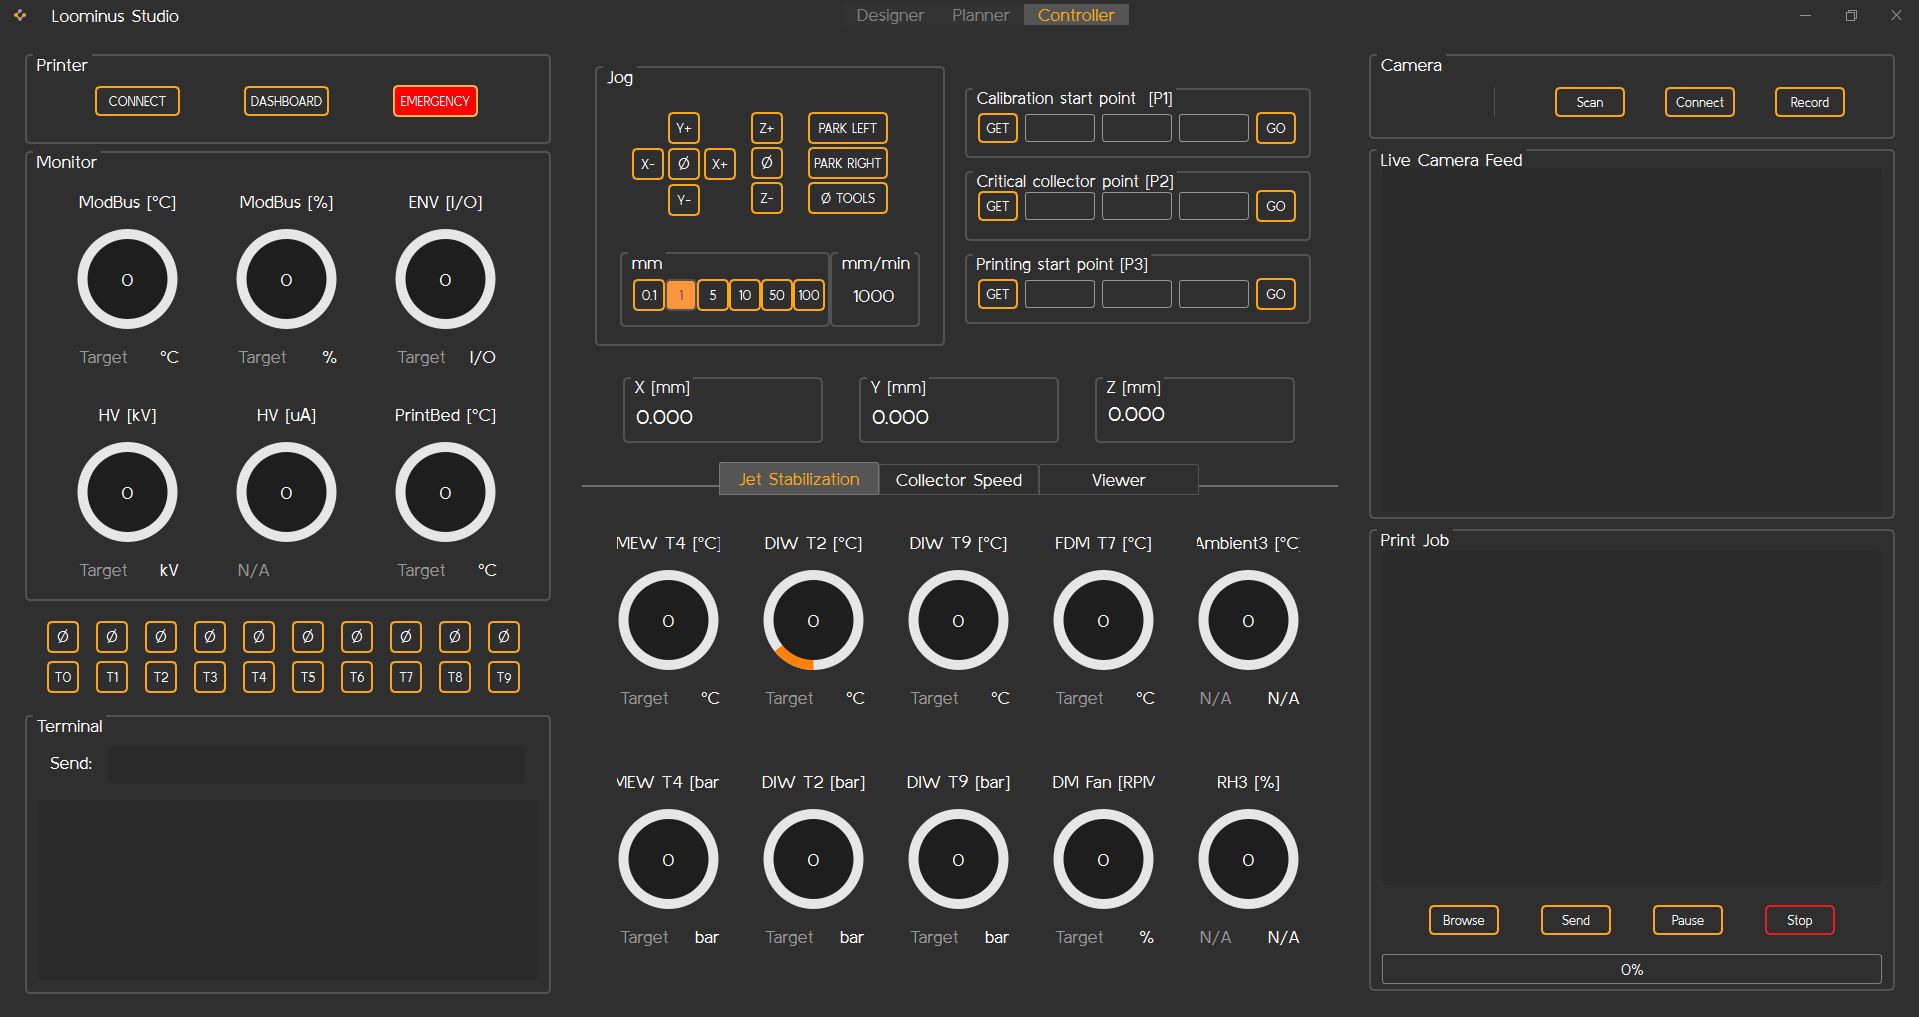
Task: Select tool T1
Action: (112, 677)
